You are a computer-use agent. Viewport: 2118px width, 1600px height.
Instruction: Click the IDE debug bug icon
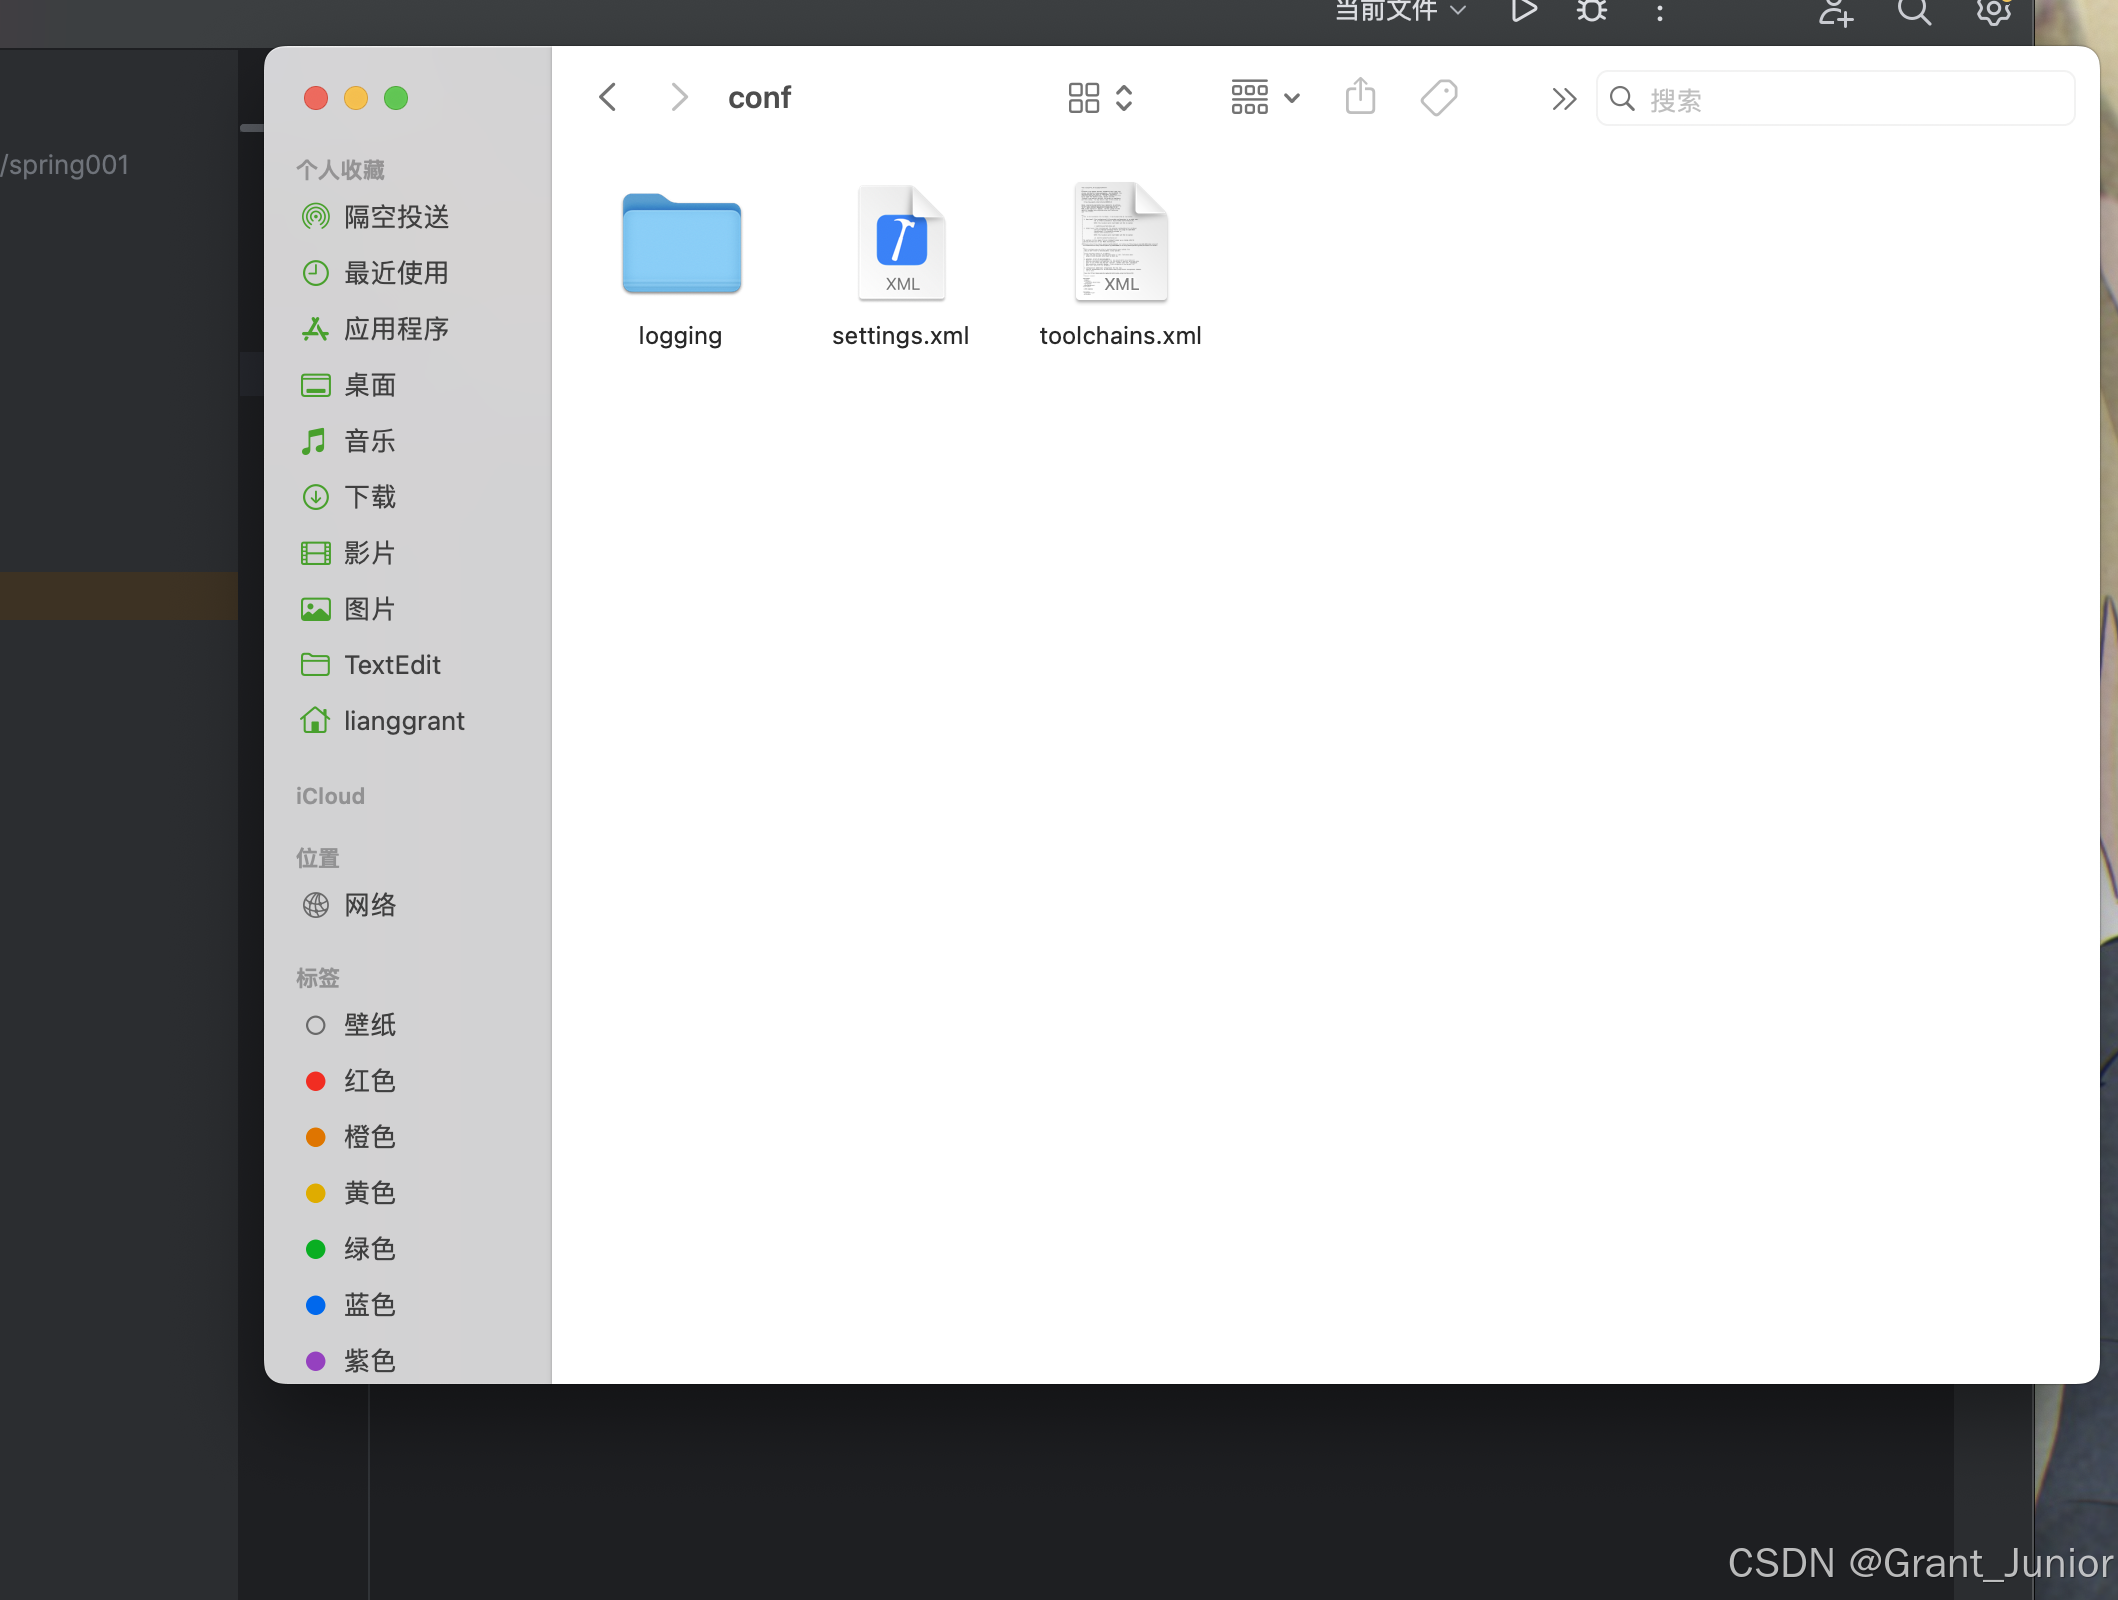point(1591,12)
